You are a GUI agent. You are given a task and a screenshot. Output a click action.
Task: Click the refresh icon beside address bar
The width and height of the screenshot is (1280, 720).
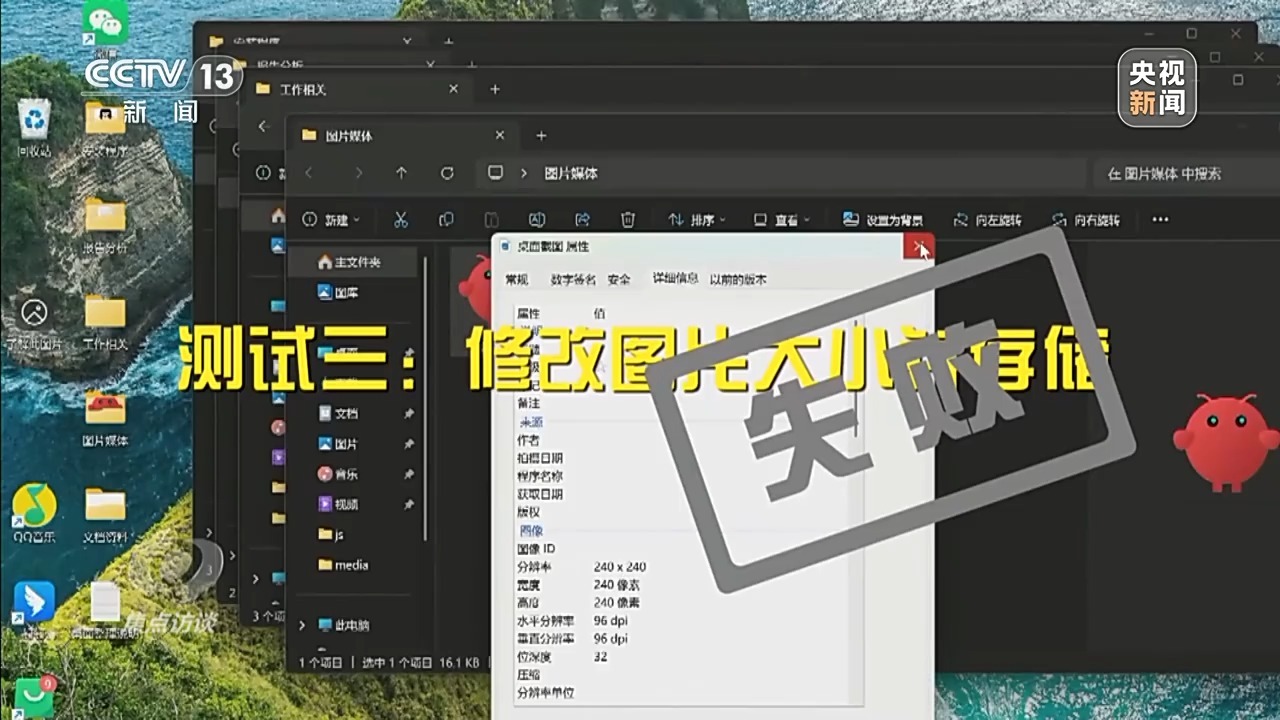[x=447, y=173]
